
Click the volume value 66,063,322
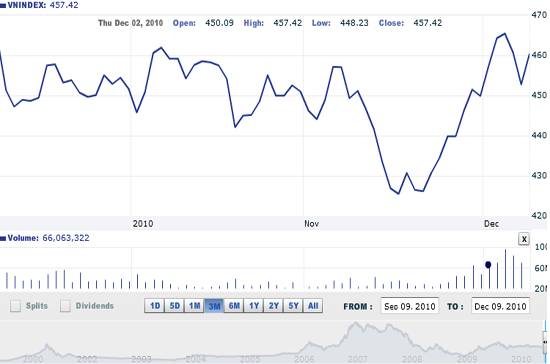click(66, 238)
